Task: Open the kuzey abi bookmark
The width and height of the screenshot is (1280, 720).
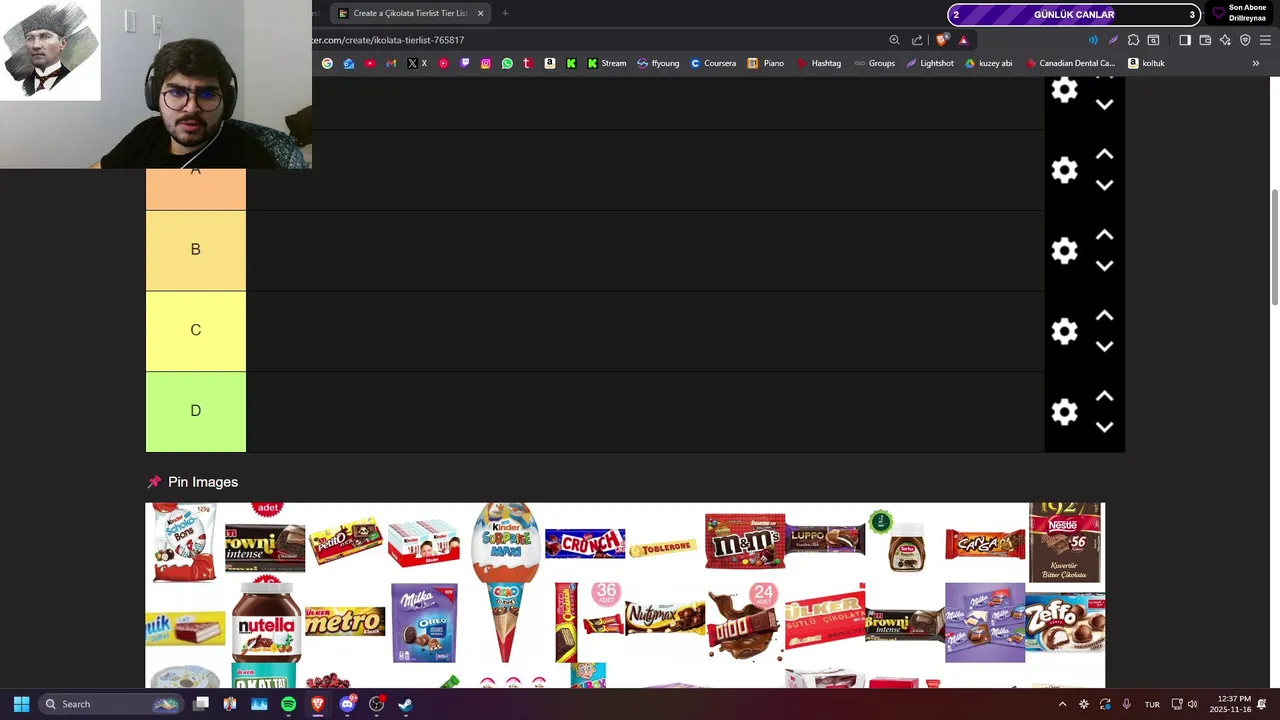Action: click(989, 63)
